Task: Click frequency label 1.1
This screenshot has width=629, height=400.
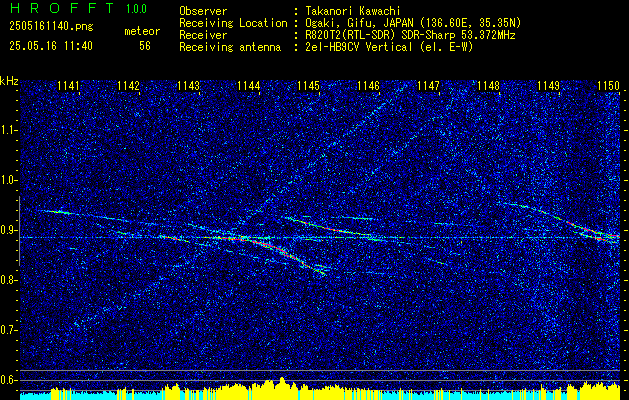Action: pos(8,130)
